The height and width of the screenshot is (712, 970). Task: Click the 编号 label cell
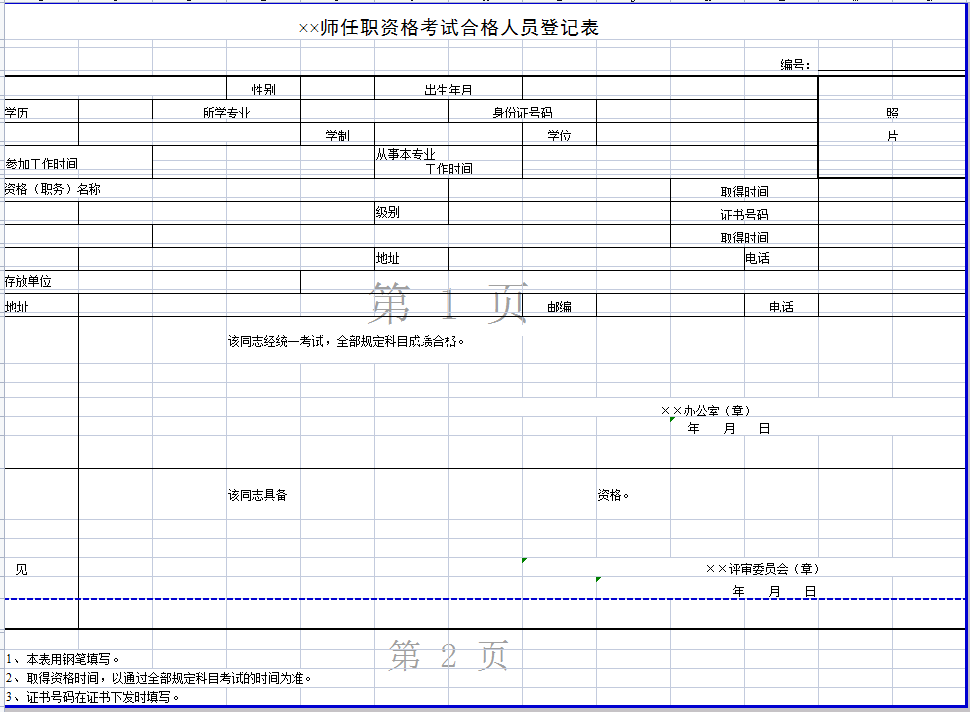795,65
